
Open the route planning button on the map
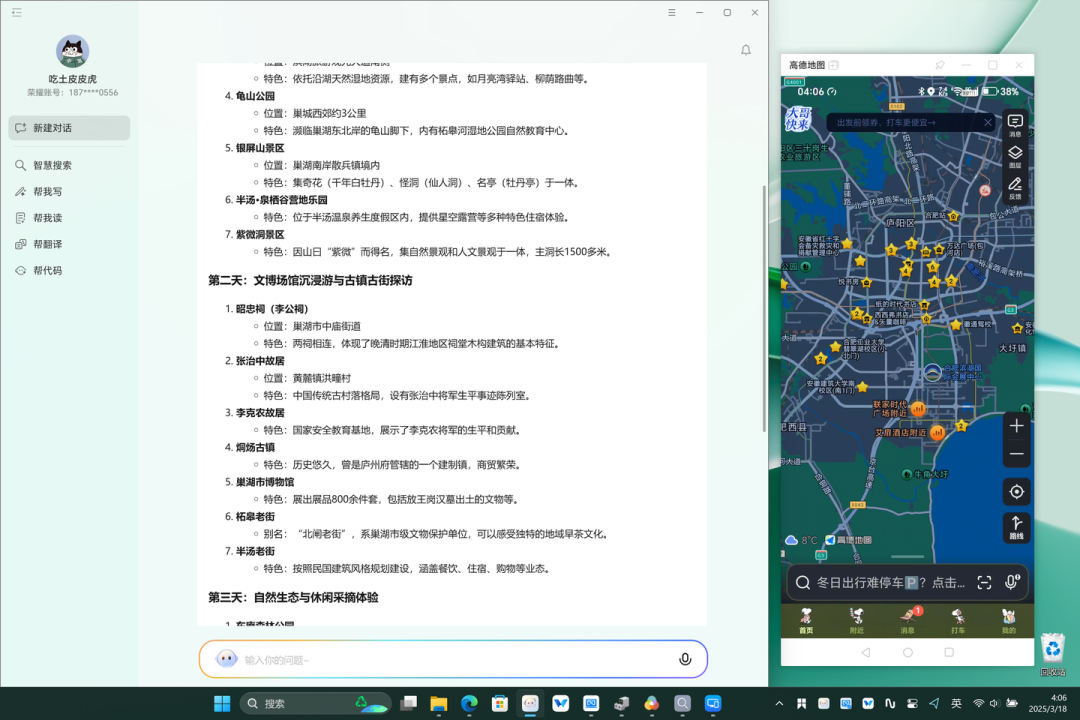tap(1017, 528)
